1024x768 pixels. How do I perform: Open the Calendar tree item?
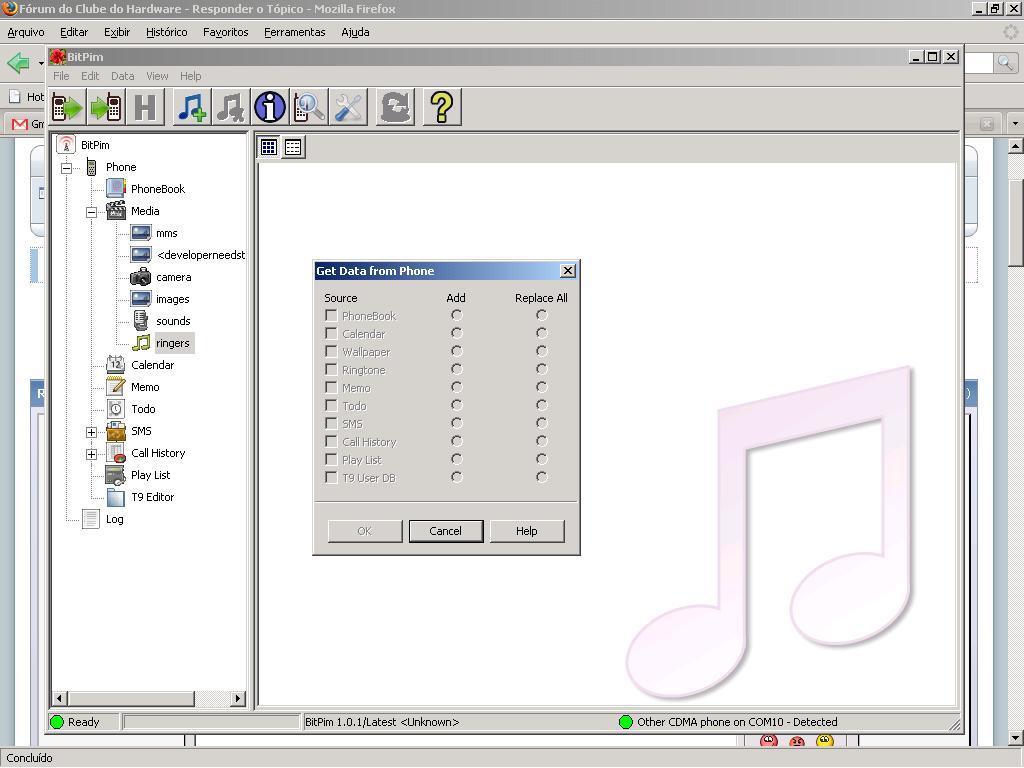pos(153,365)
